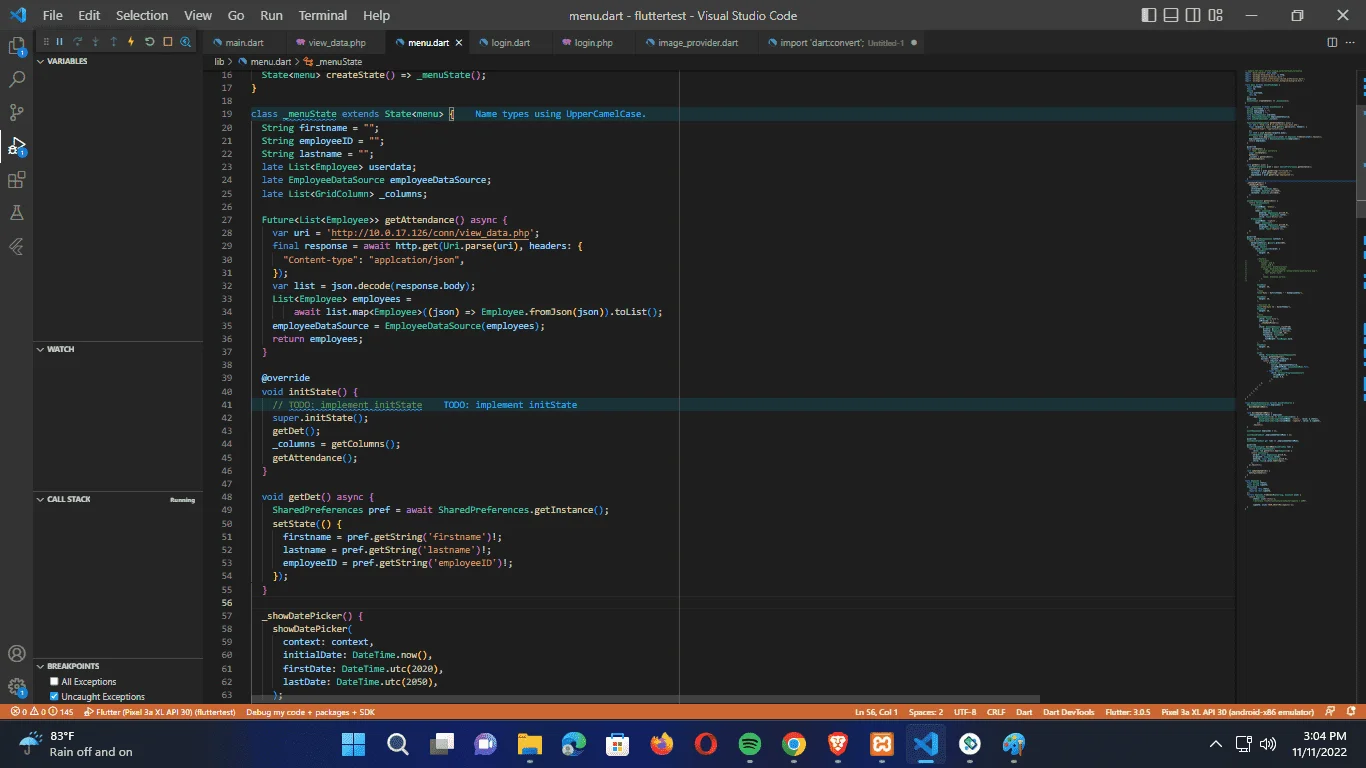The image size is (1366, 768).
Task: Change encoding via UTF-8 status item
Action: pyautogui.click(x=965, y=712)
